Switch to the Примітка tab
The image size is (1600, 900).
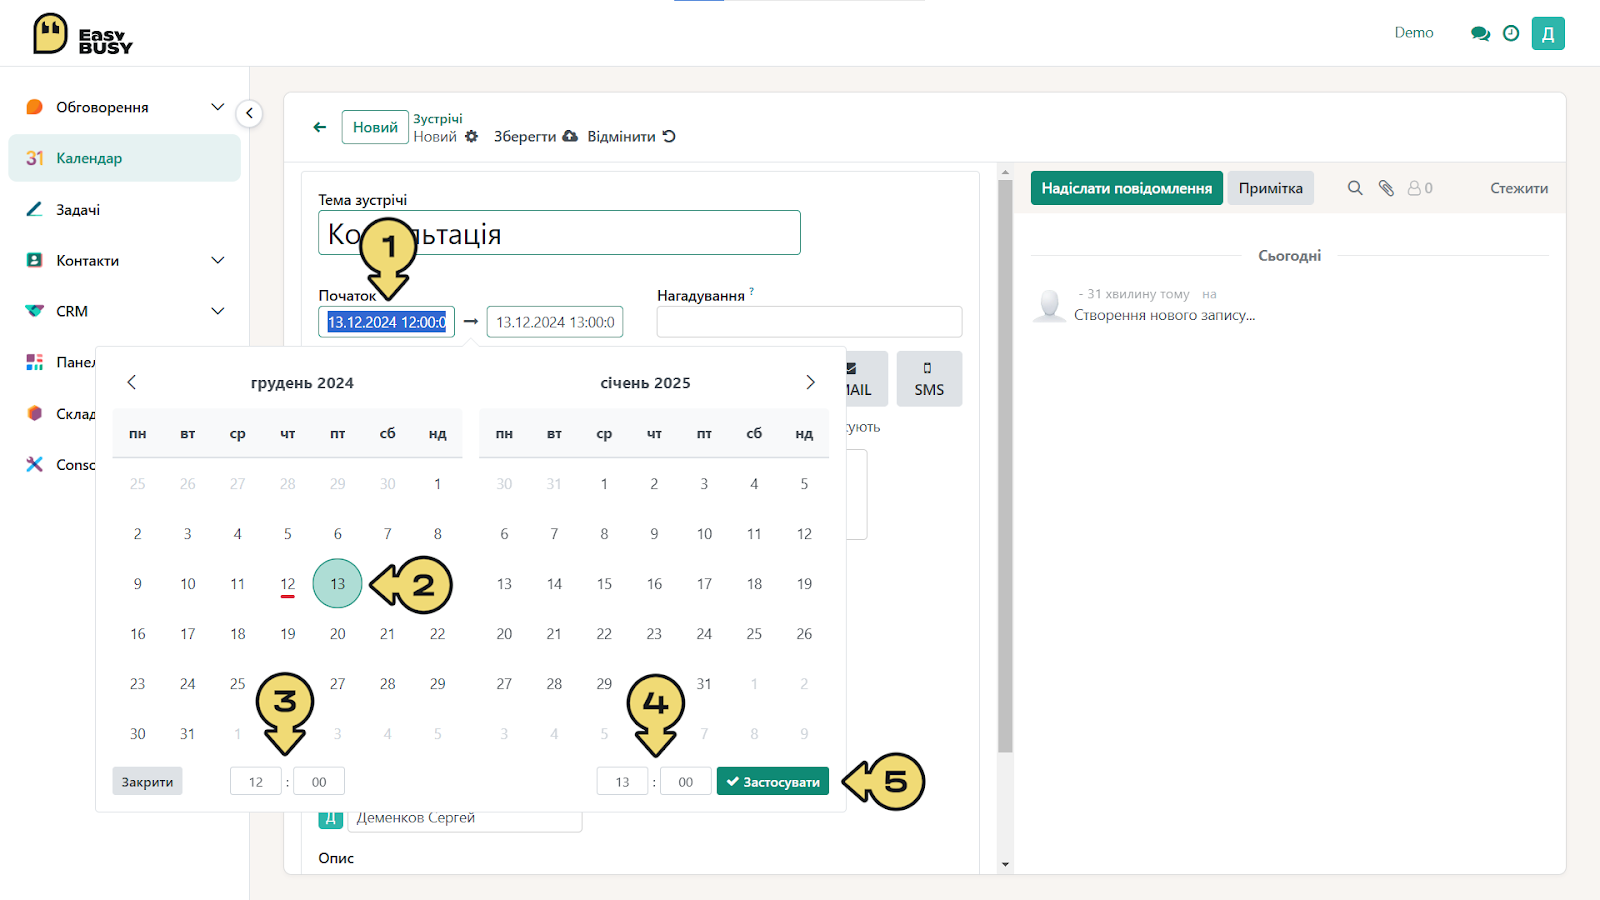pyautogui.click(x=1271, y=188)
